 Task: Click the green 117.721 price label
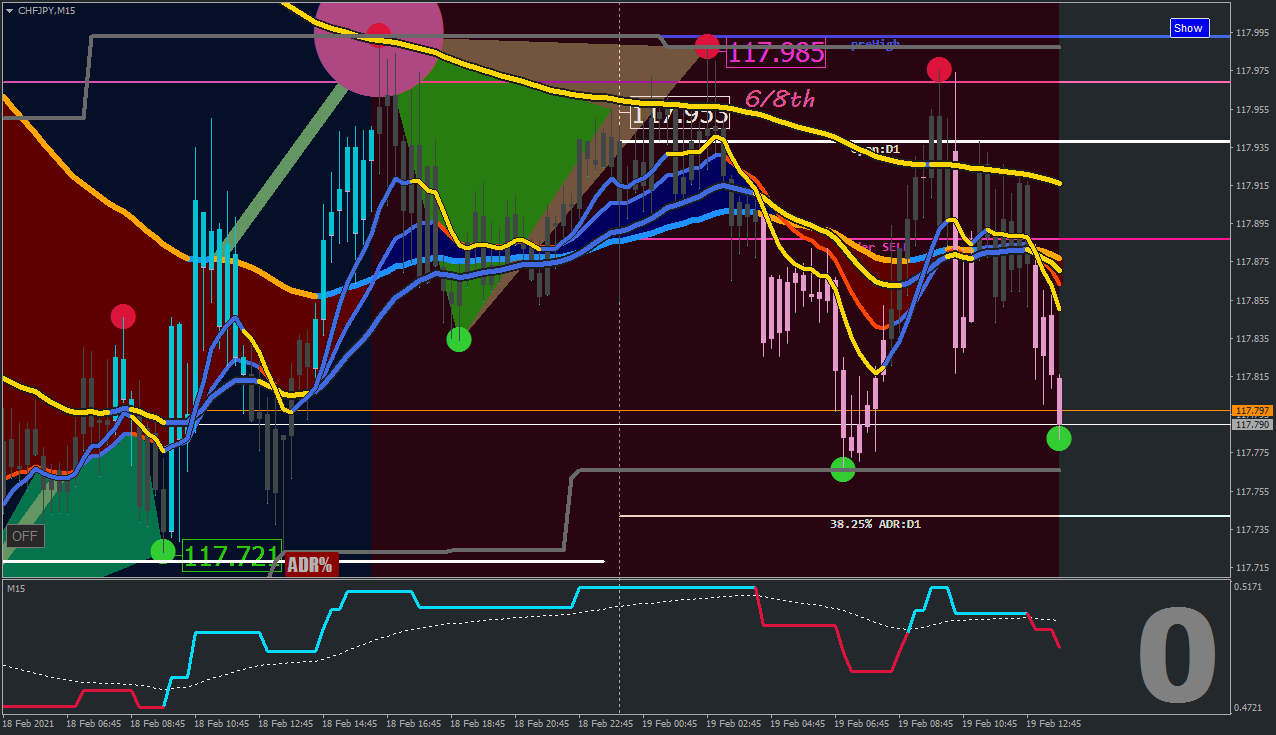click(x=232, y=556)
